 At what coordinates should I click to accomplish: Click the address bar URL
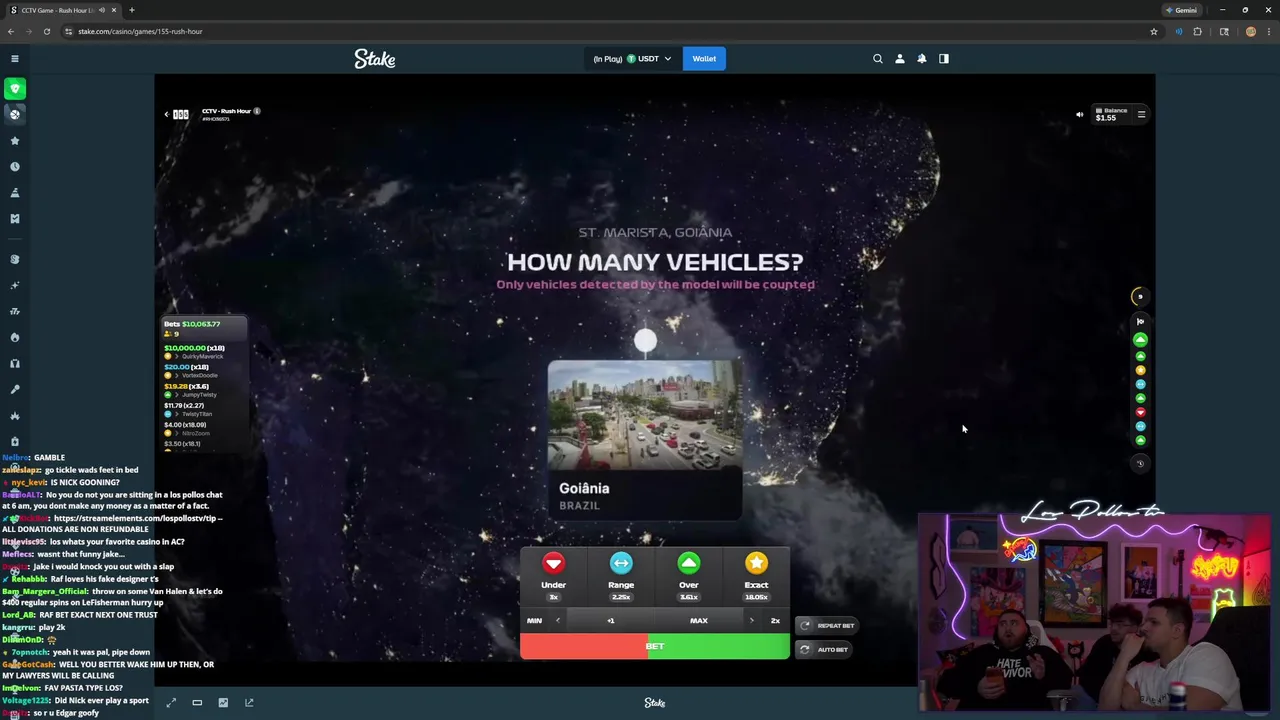tap(140, 31)
